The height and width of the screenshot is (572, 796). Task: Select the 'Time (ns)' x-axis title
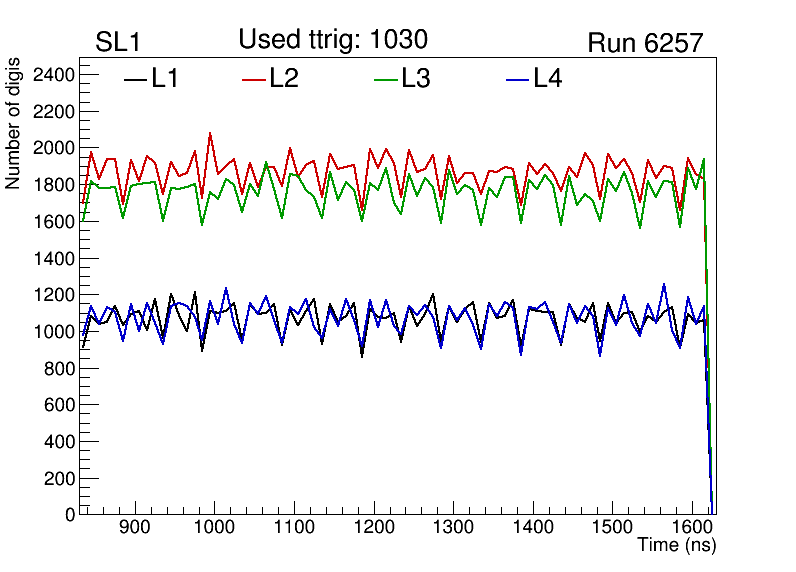[677, 546]
